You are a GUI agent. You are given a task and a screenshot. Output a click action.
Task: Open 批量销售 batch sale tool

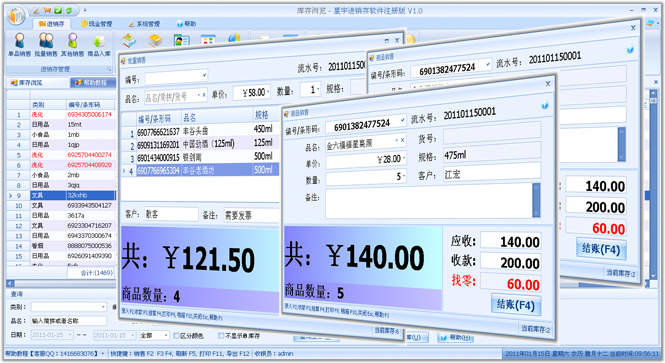click(46, 45)
